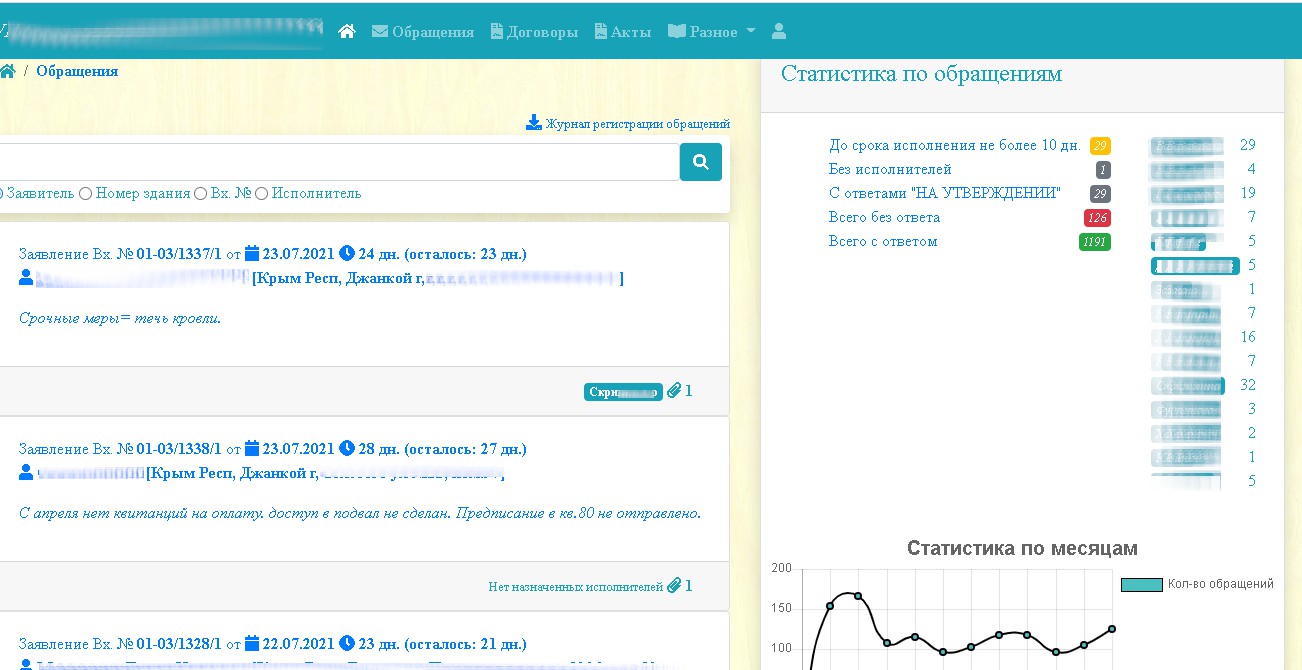1302x670 pixels.
Task: Click the 'Статистика по месяцам' chart title
Action: (1022, 548)
